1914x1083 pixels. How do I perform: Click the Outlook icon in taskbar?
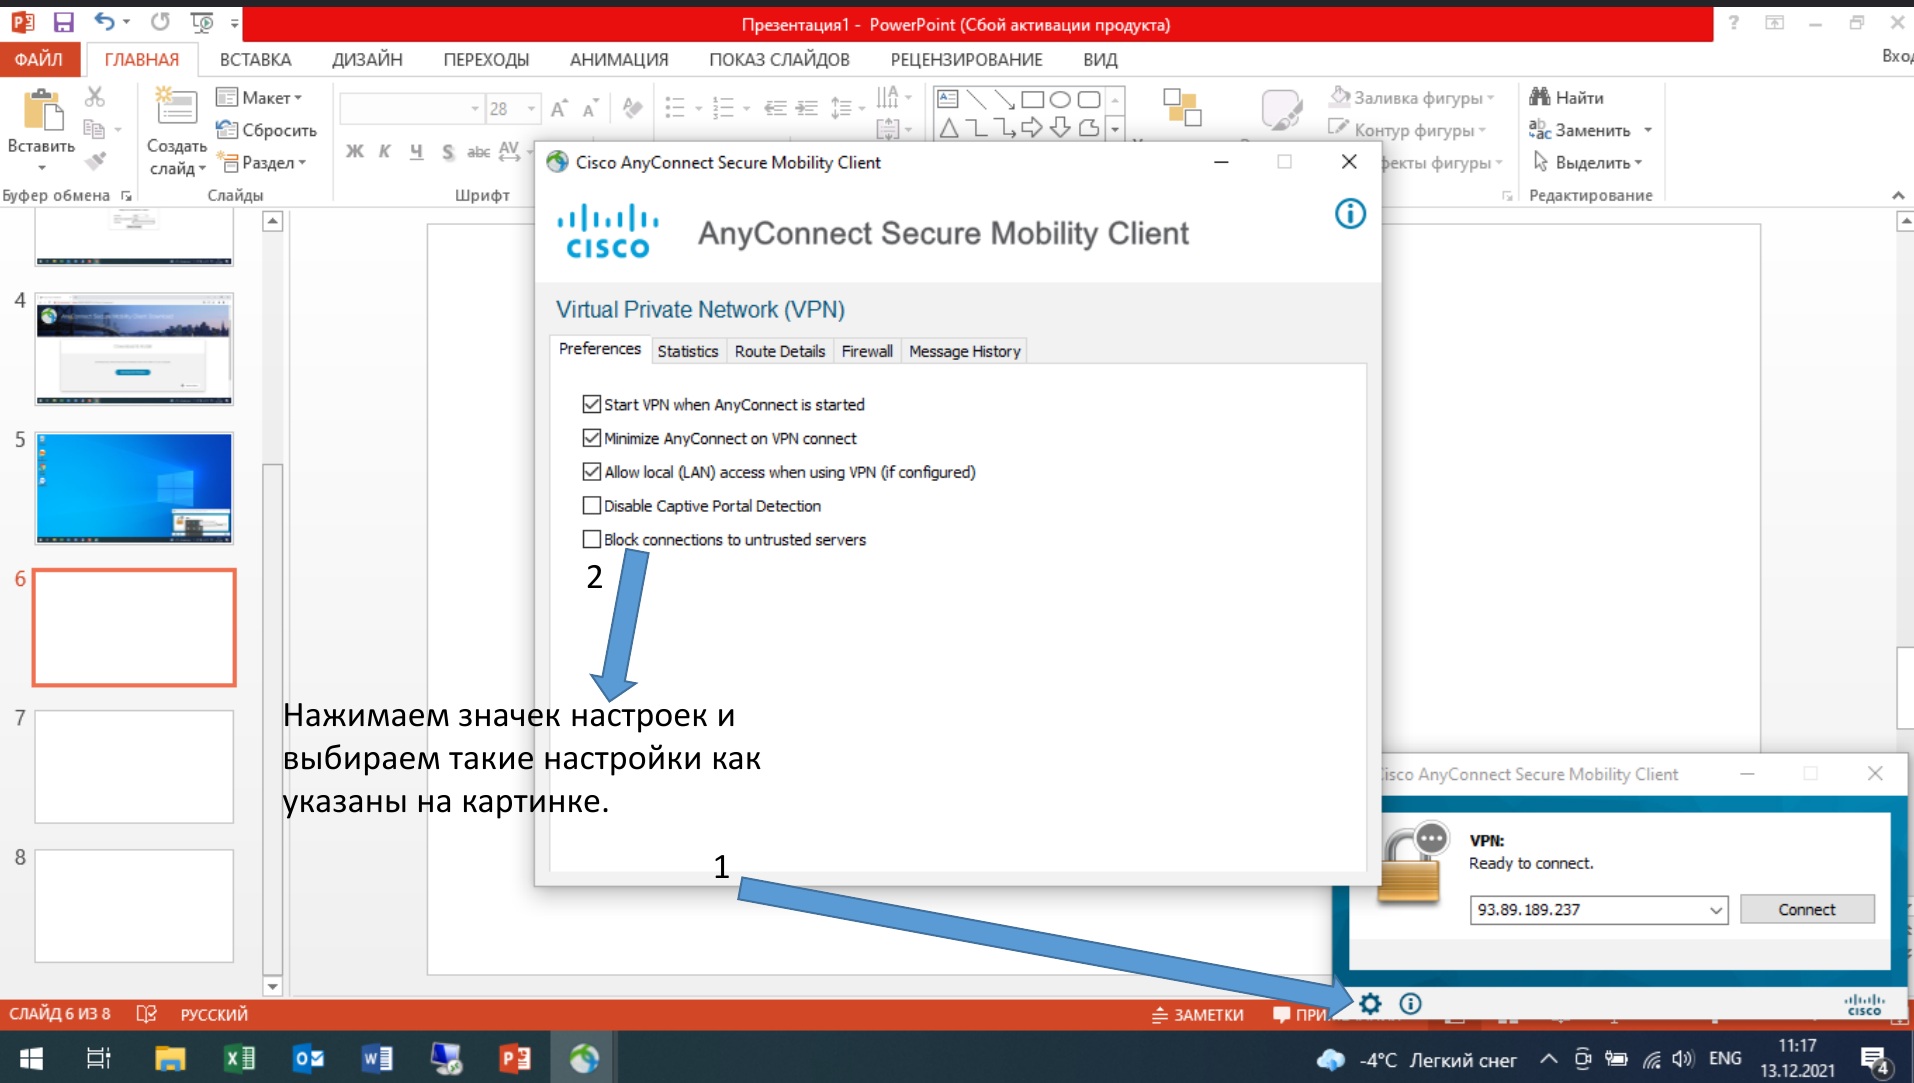(x=308, y=1058)
